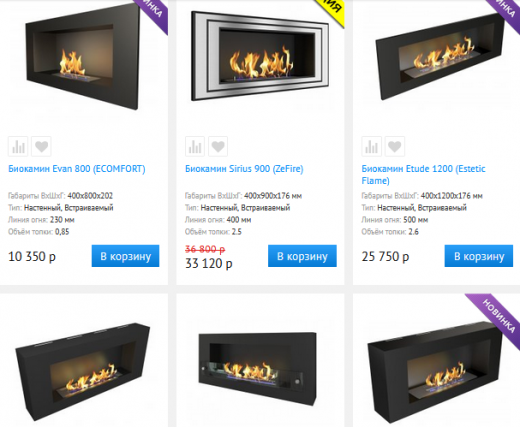
Task: Add Etude 1200 to cart button
Action: [x=479, y=256]
